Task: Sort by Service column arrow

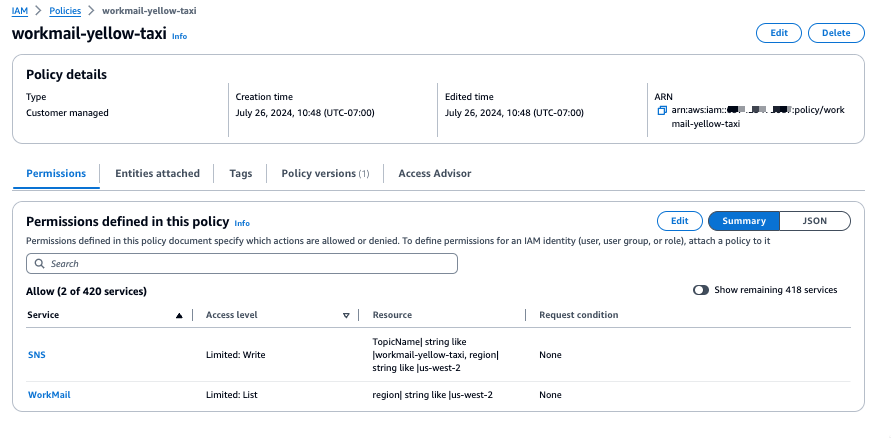Action: (x=179, y=315)
